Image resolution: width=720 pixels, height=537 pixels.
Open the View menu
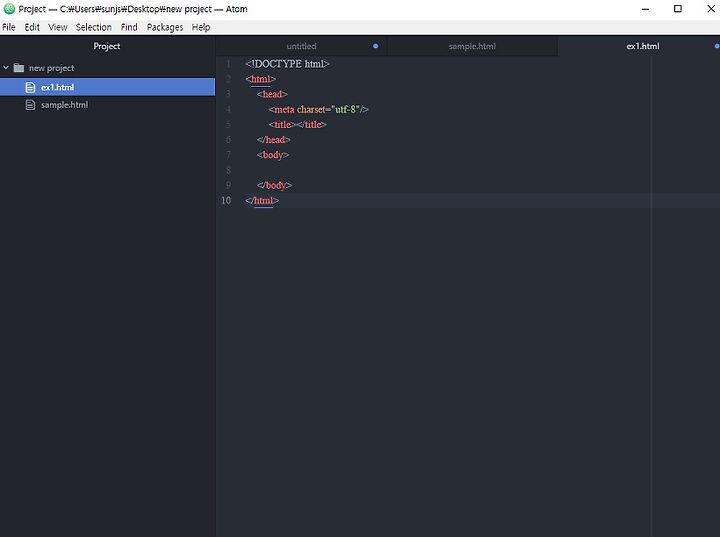(57, 27)
